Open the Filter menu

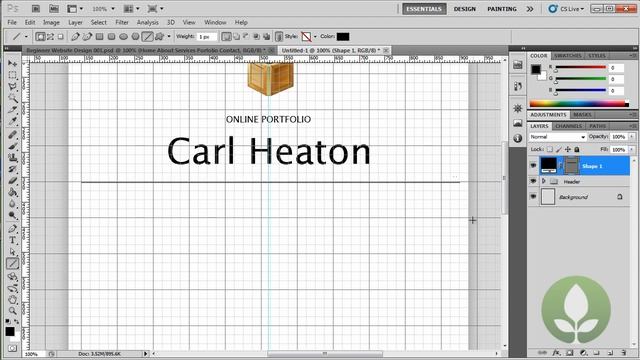[122, 22]
